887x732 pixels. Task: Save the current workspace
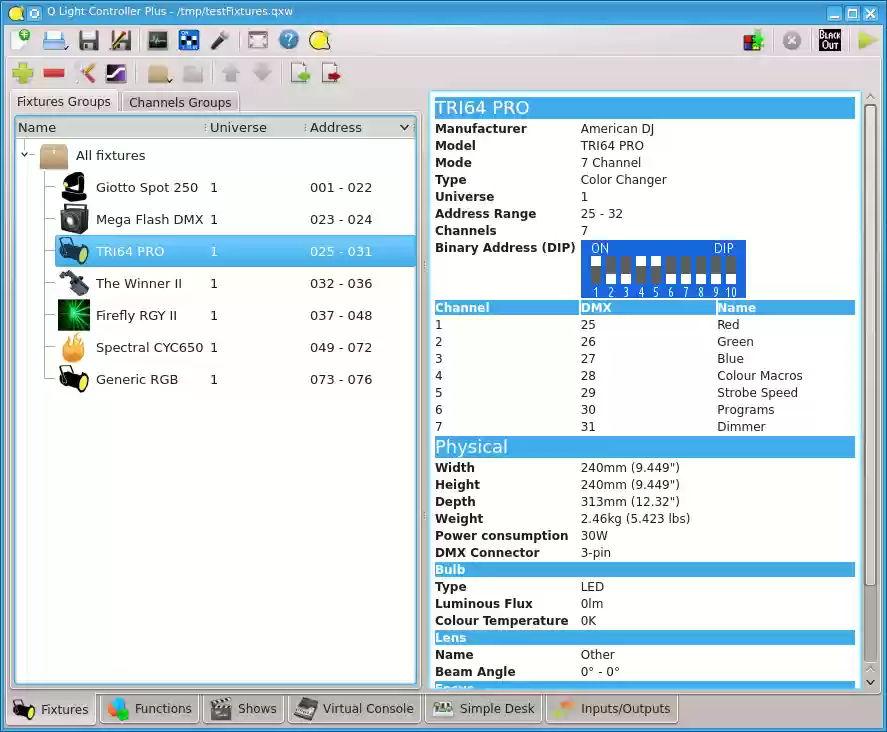88,40
